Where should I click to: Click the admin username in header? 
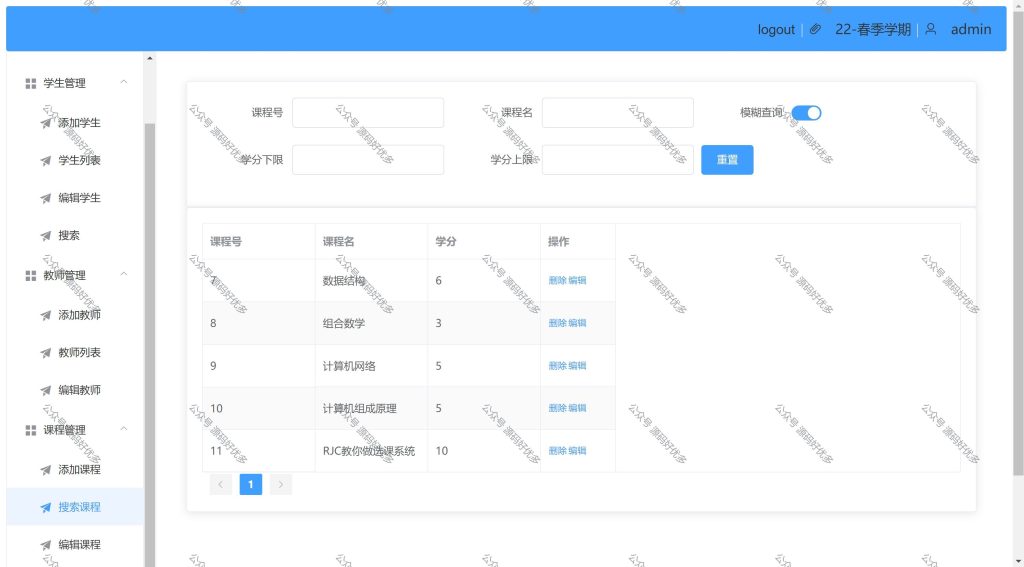click(970, 29)
